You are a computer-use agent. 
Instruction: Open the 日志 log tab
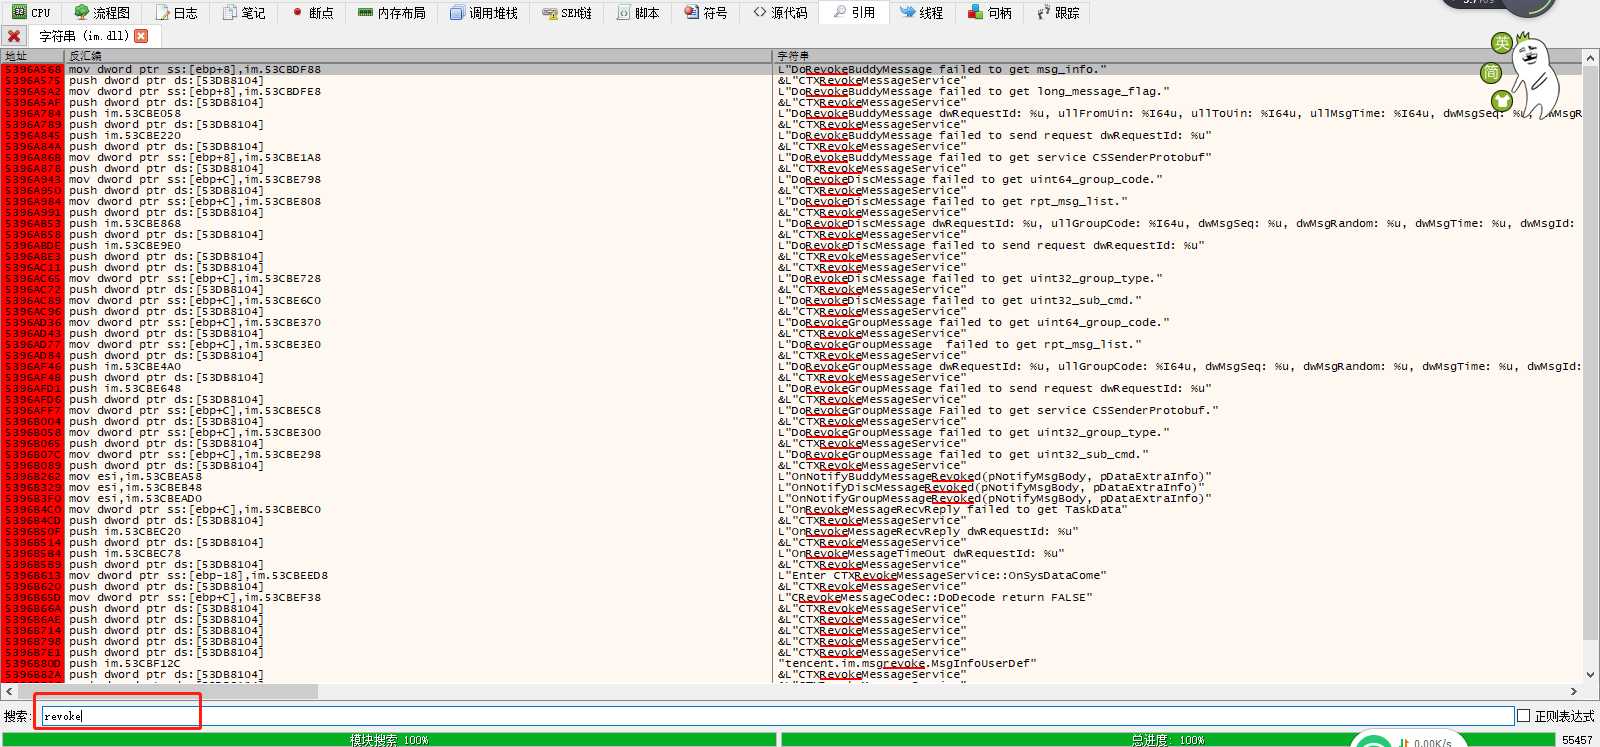pos(177,13)
